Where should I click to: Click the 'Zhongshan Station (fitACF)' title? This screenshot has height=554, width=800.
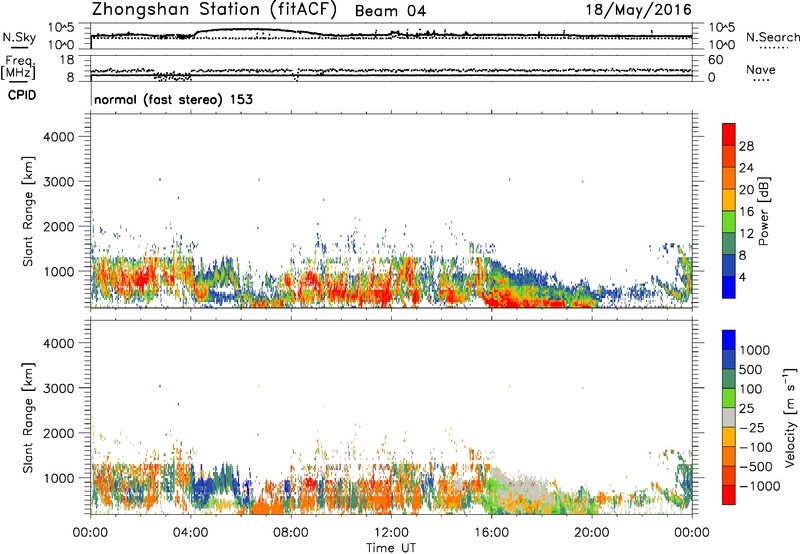[214, 10]
